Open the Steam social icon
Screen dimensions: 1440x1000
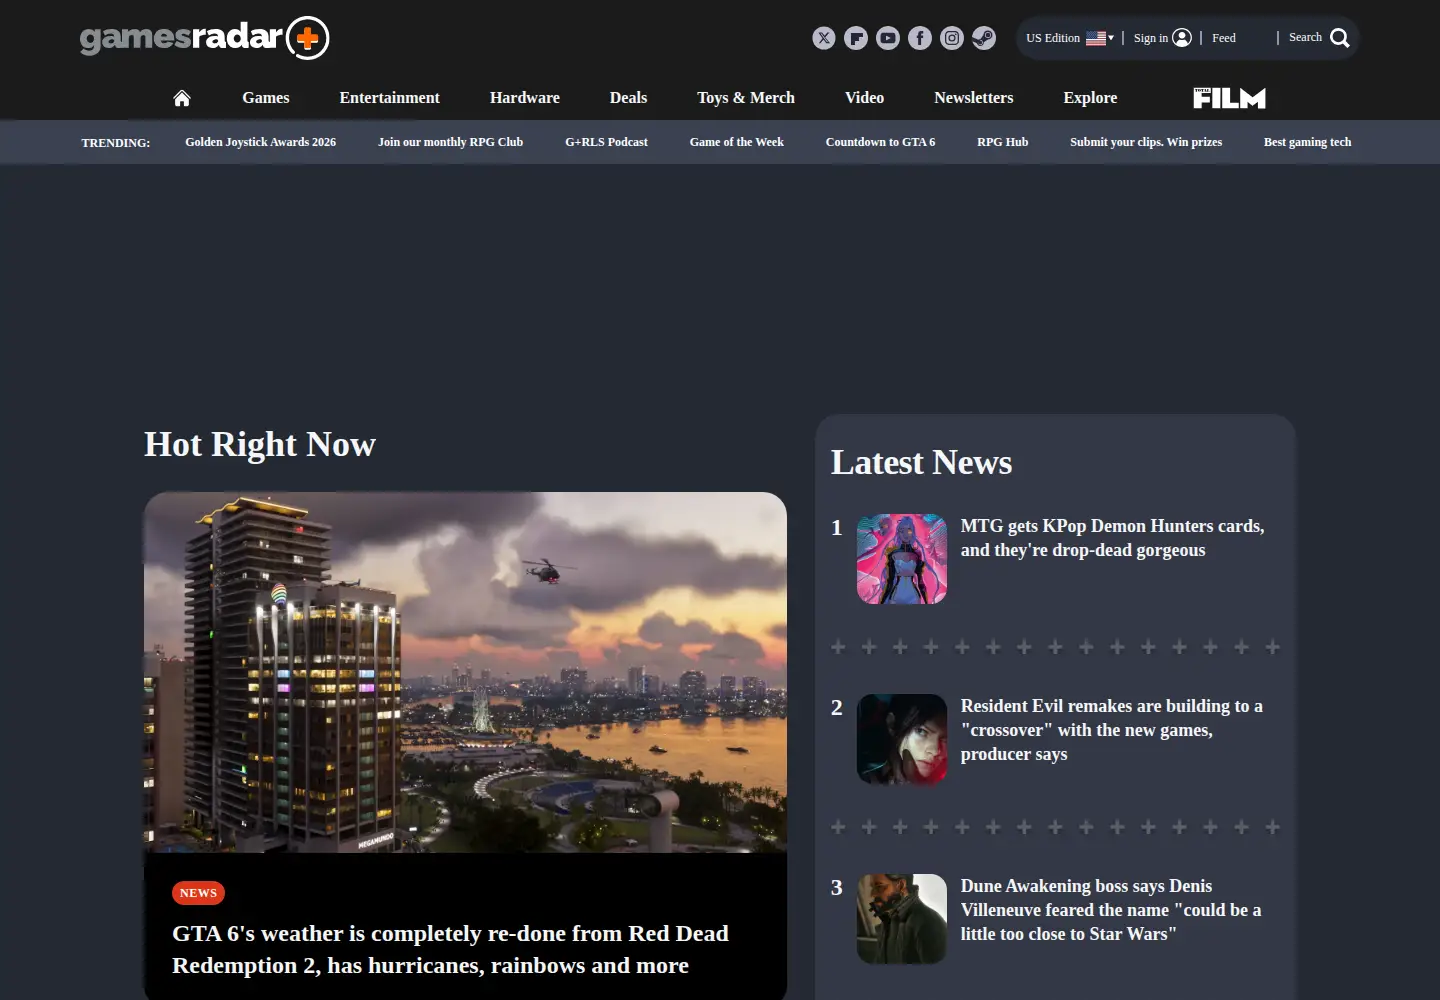pyautogui.click(x=984, y=38)
